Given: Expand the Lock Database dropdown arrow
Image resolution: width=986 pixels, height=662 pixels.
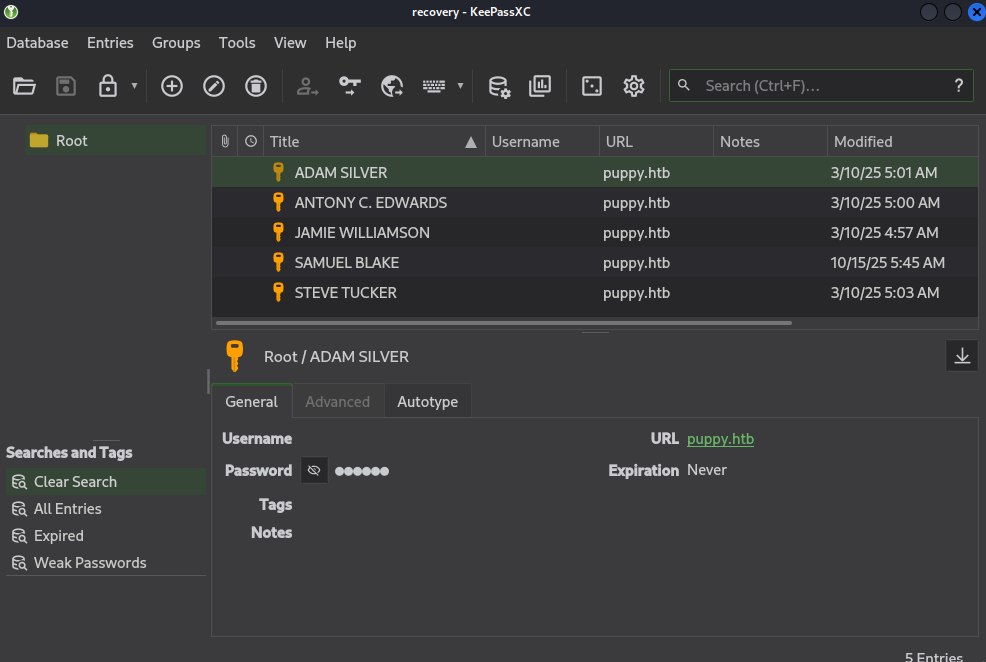Looking at the screenshot, I should (134, 86).
